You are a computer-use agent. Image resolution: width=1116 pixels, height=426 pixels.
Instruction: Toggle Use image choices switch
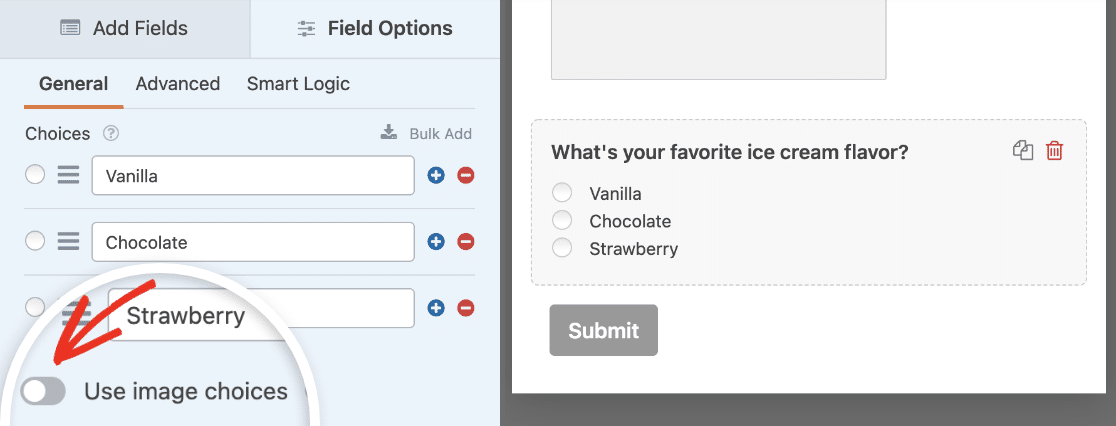pos(43,391)
